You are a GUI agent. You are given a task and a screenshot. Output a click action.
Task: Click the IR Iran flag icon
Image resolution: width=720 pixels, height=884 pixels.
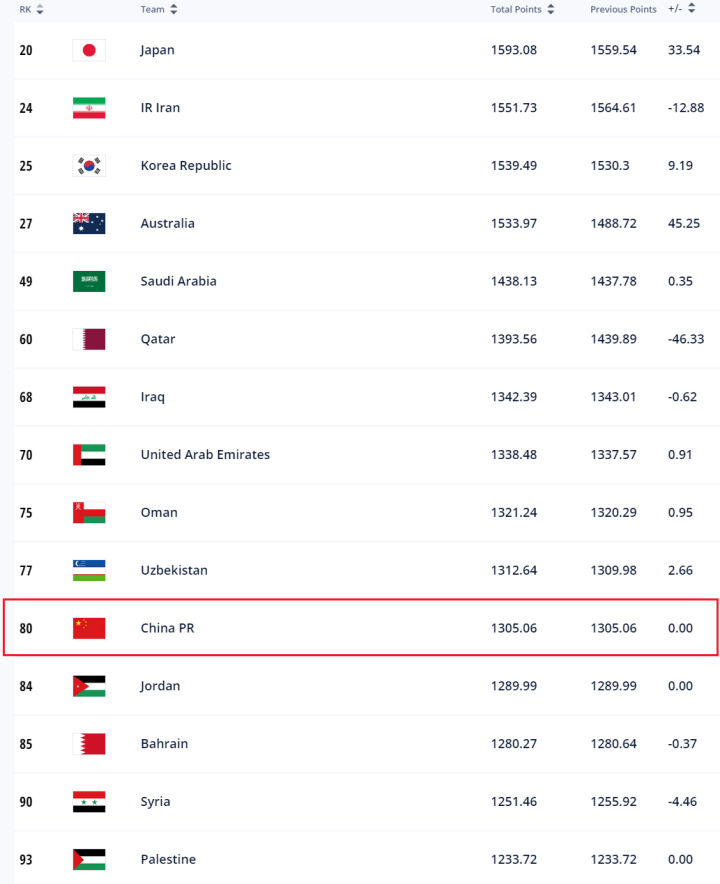point(88,108)
